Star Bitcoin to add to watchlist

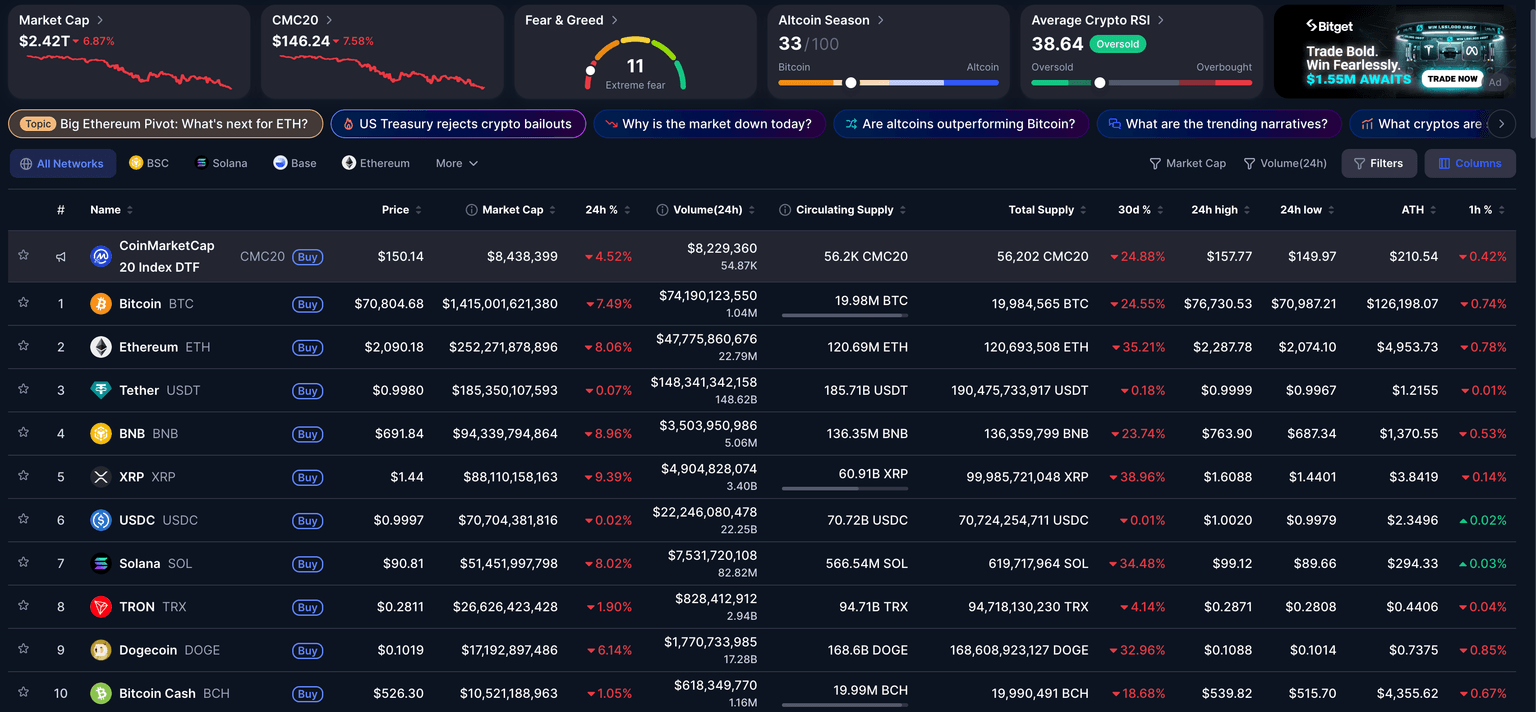[23, 303]
